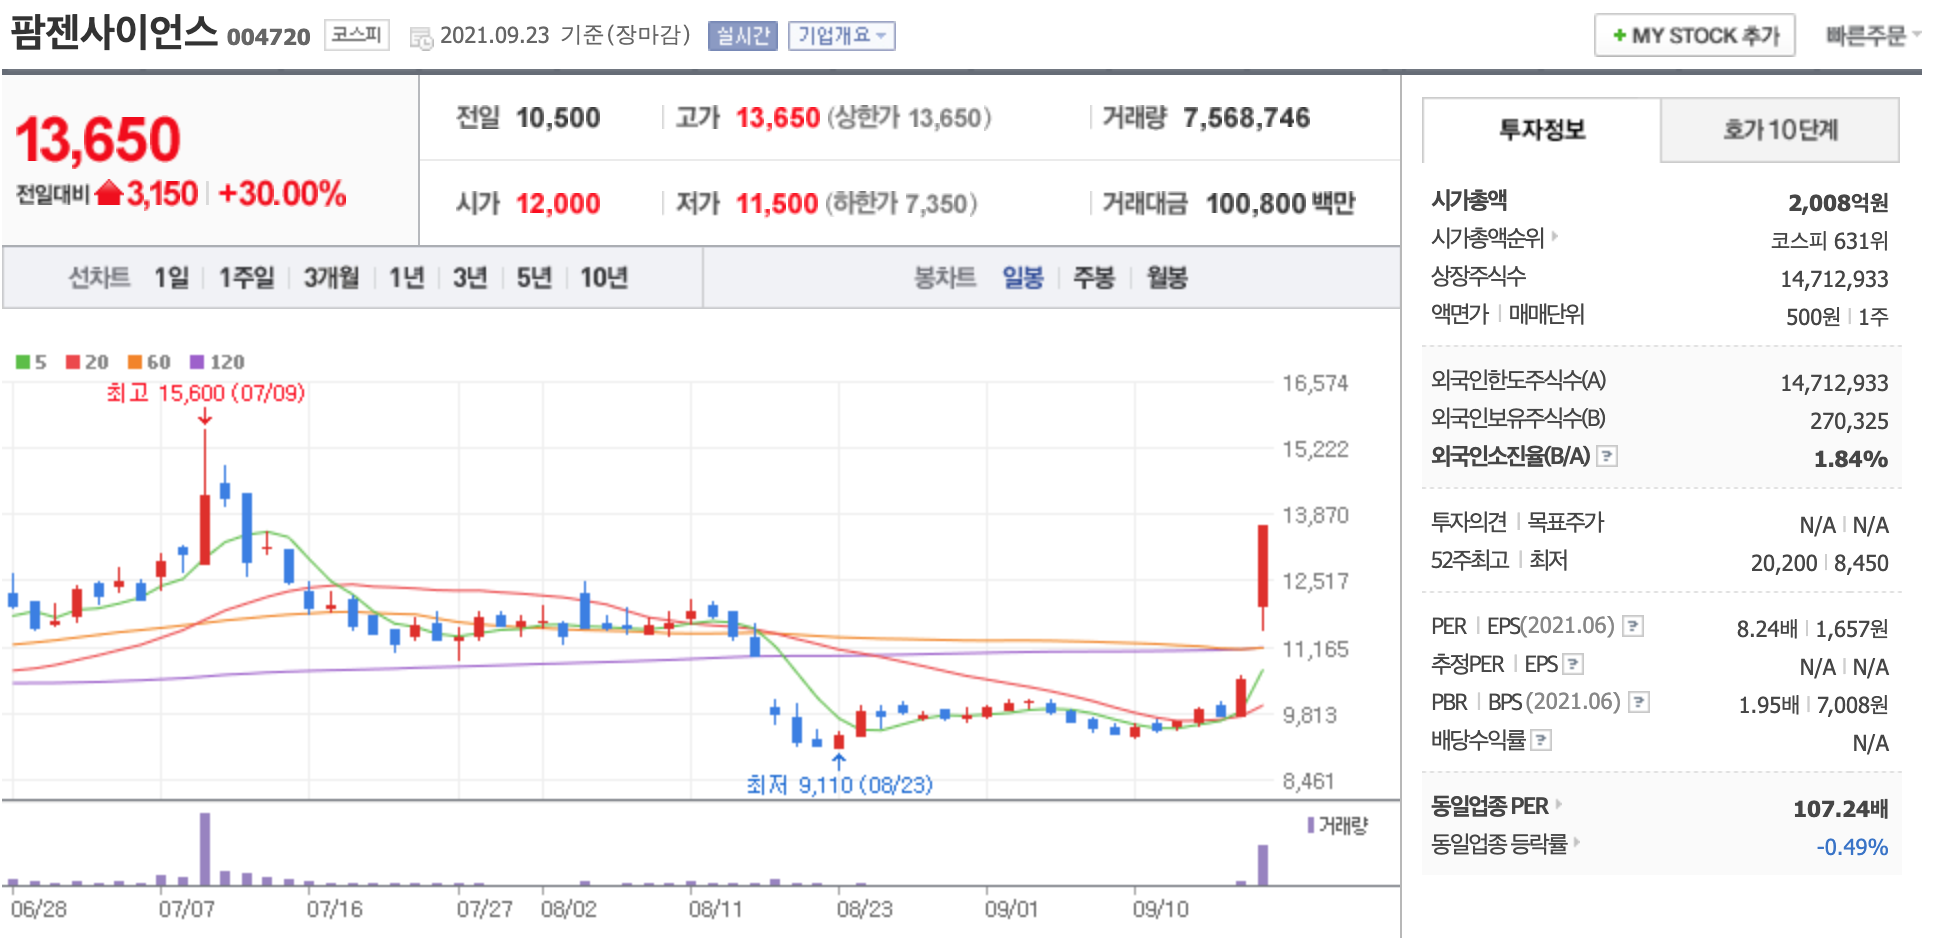Click the 52주최고 value 20,200
Screen dimensions: 1938x938
[x=1784, y=563]
